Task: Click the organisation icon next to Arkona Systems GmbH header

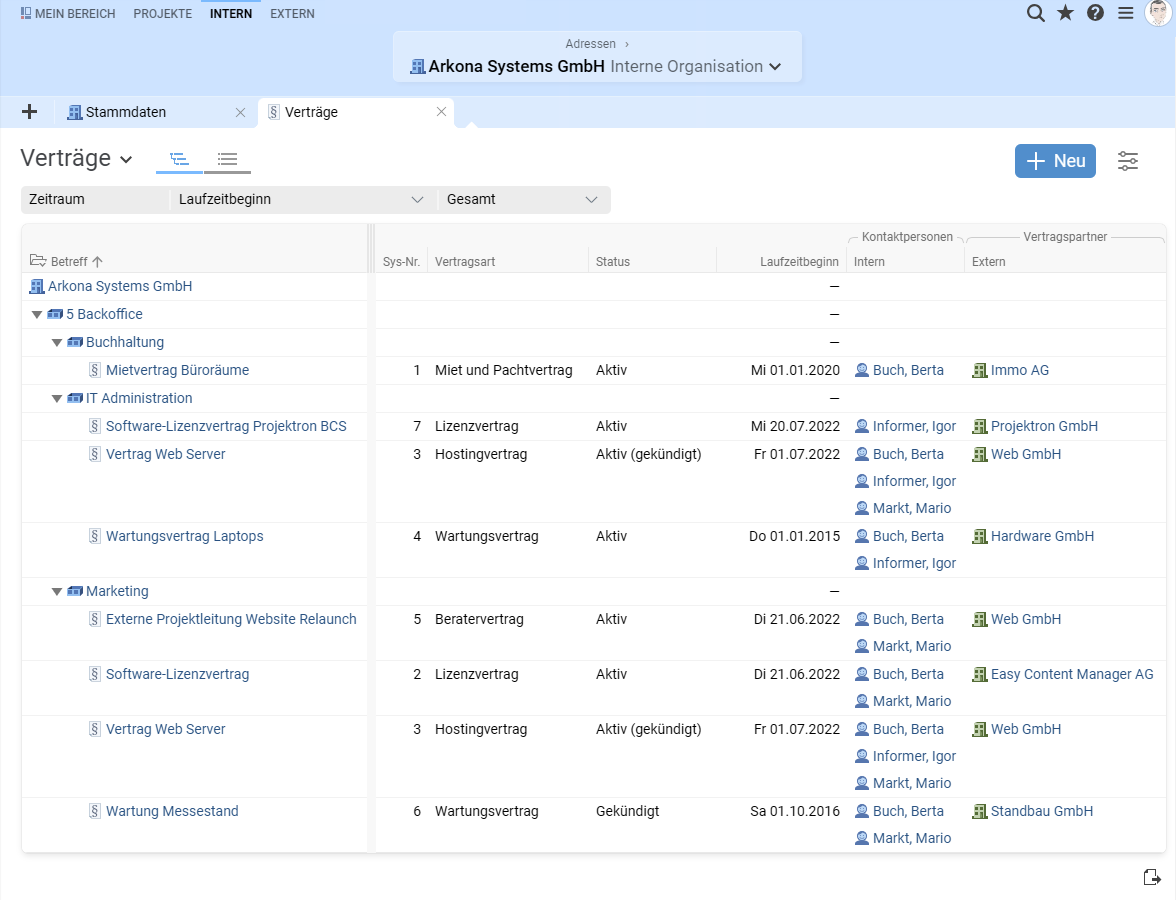Action: coord(418,67)
